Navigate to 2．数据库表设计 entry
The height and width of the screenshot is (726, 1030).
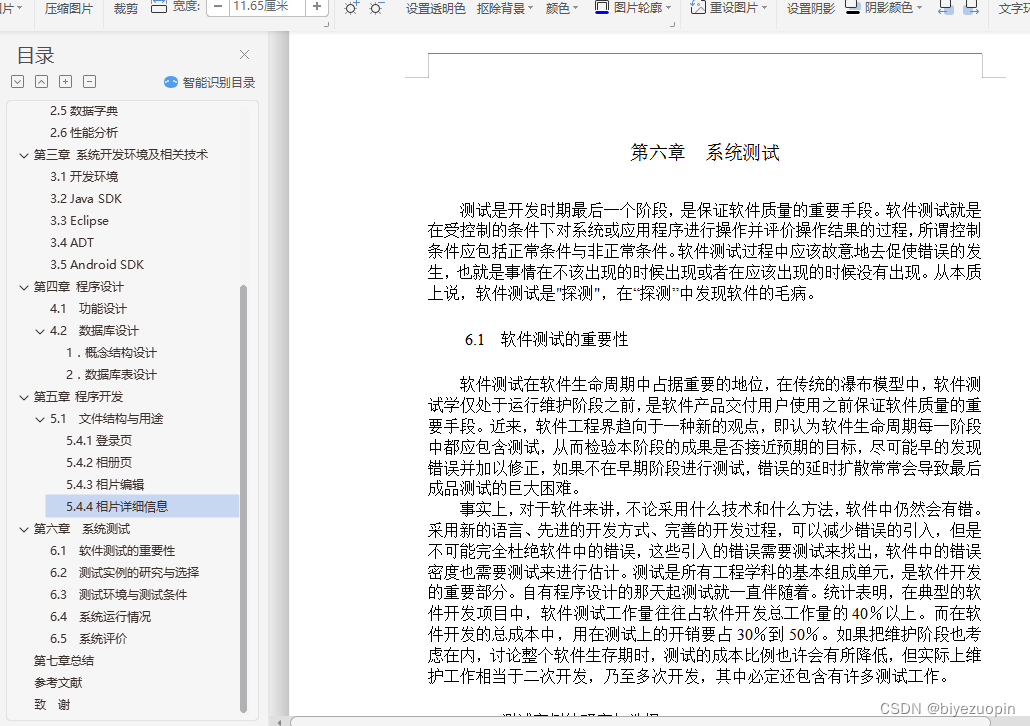[x=111, y=374]
